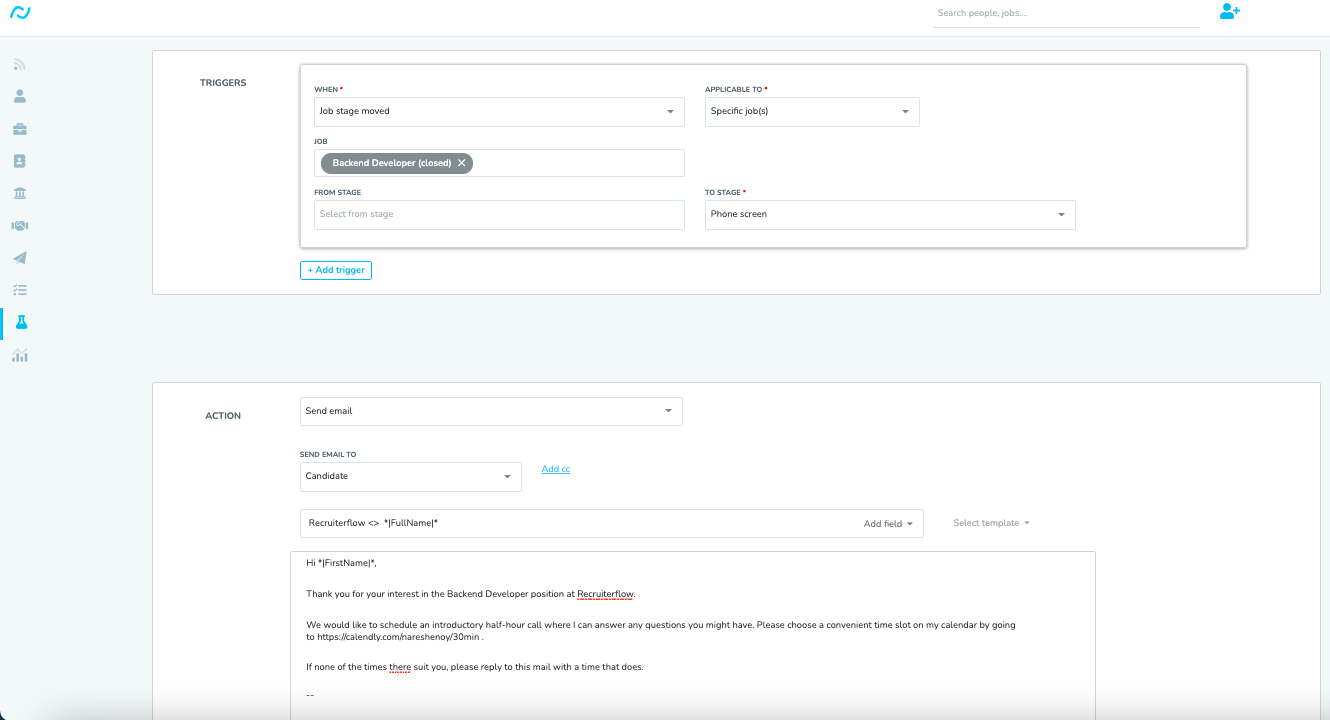Open the Jobs section via the briefcase icon
Viewport: 1330px width, 720px height.
click(x=20, y=129)
